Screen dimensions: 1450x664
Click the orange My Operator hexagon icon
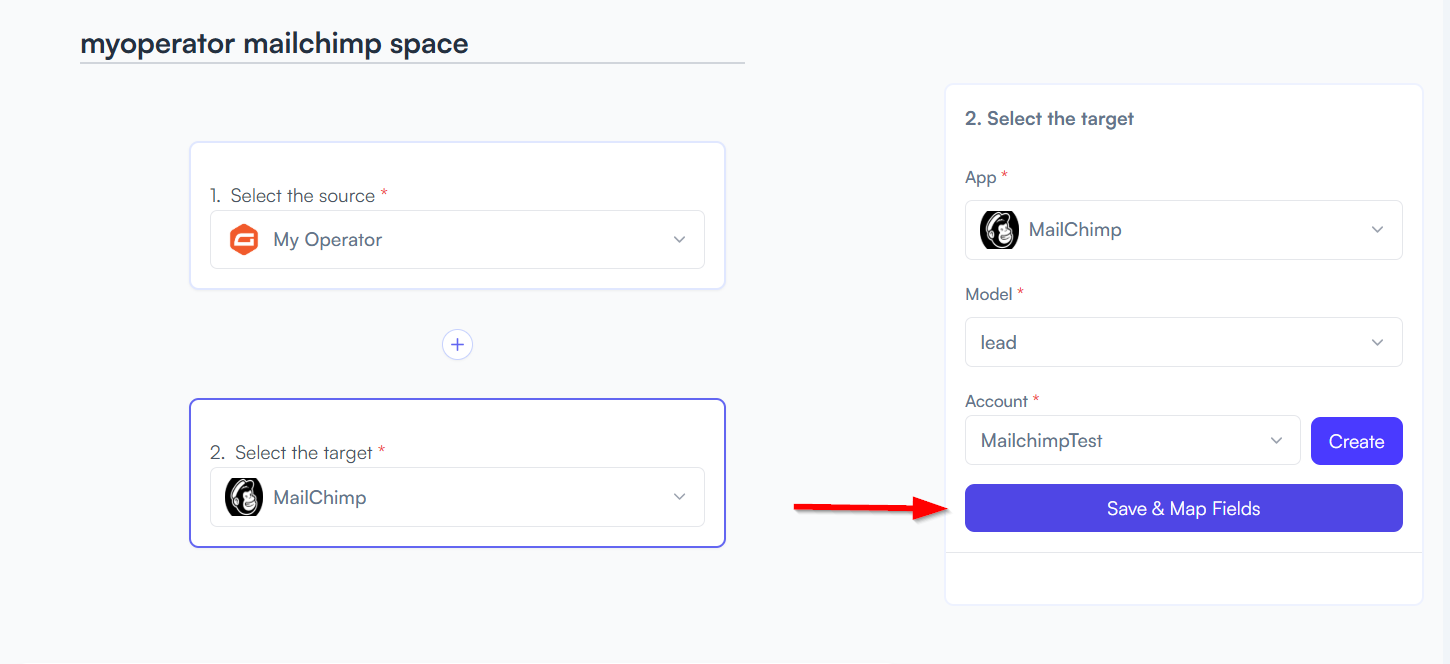click(244, 240)
